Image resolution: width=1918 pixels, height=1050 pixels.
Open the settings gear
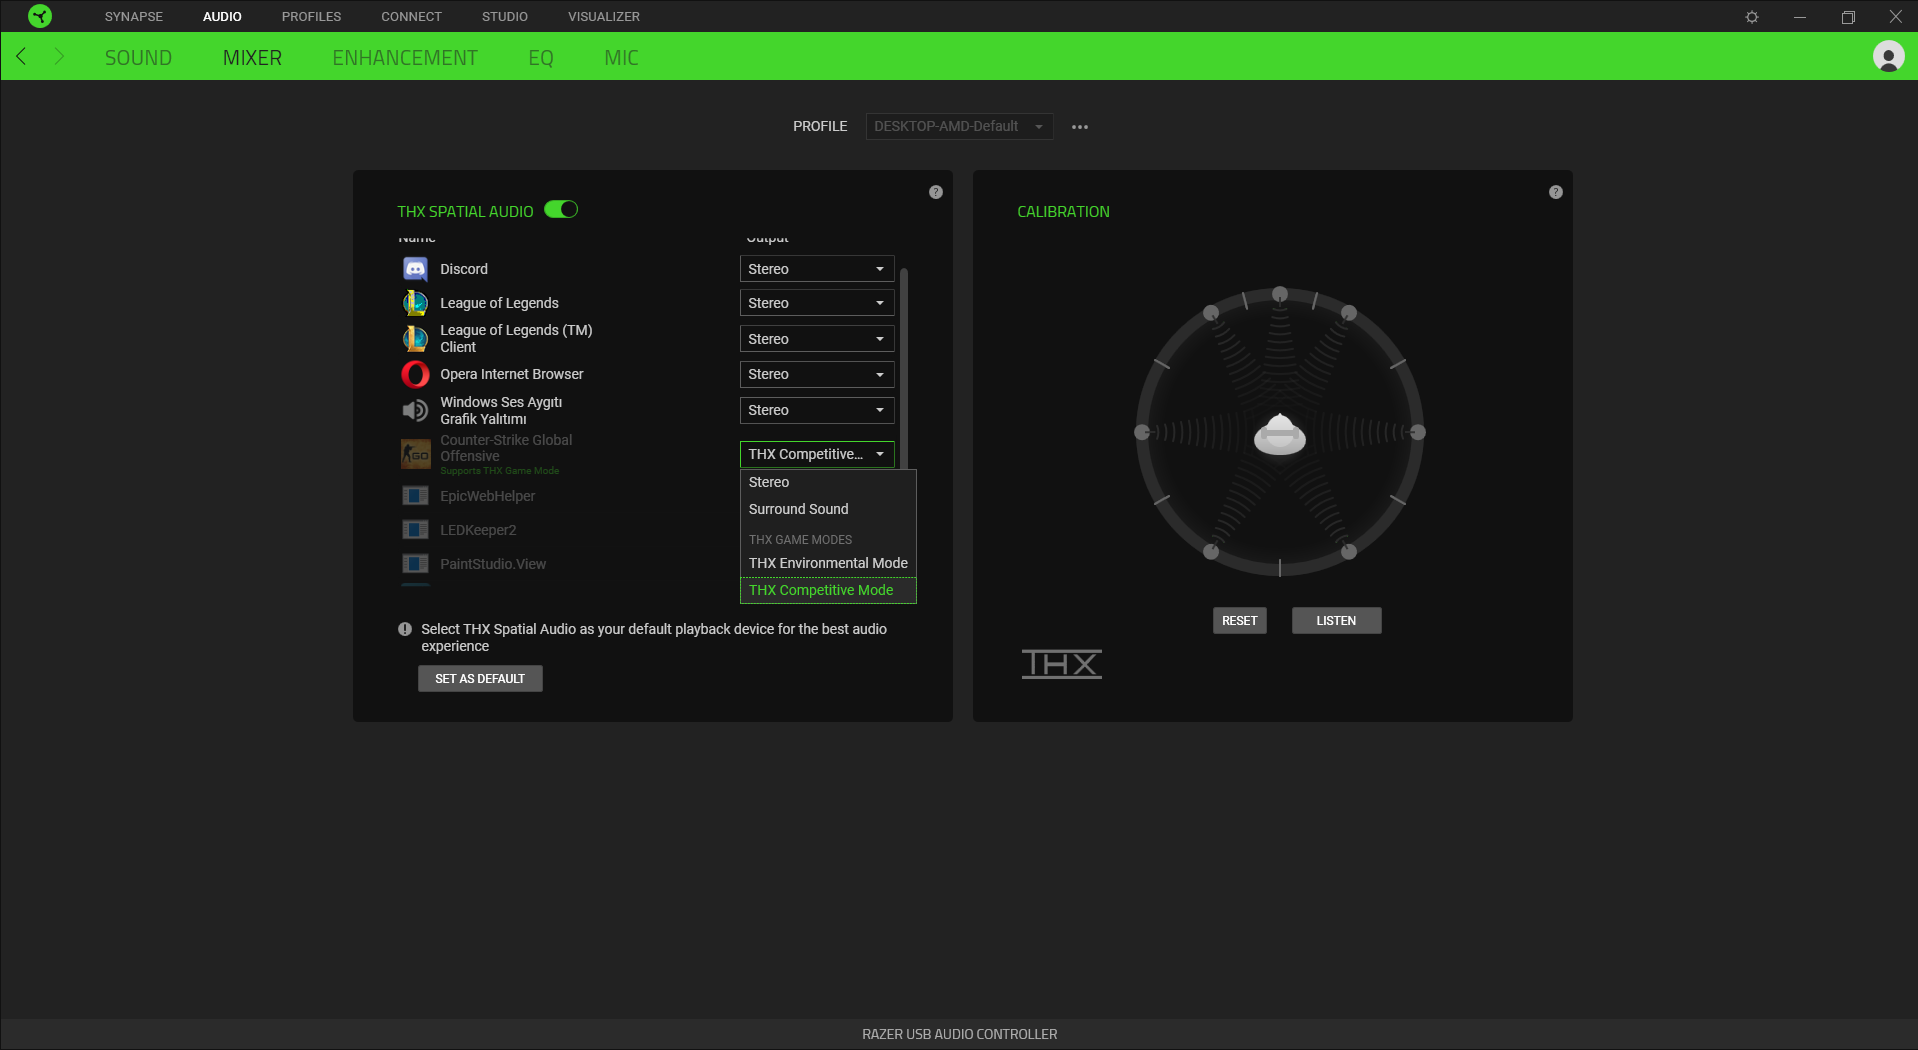pos(1752,17)
